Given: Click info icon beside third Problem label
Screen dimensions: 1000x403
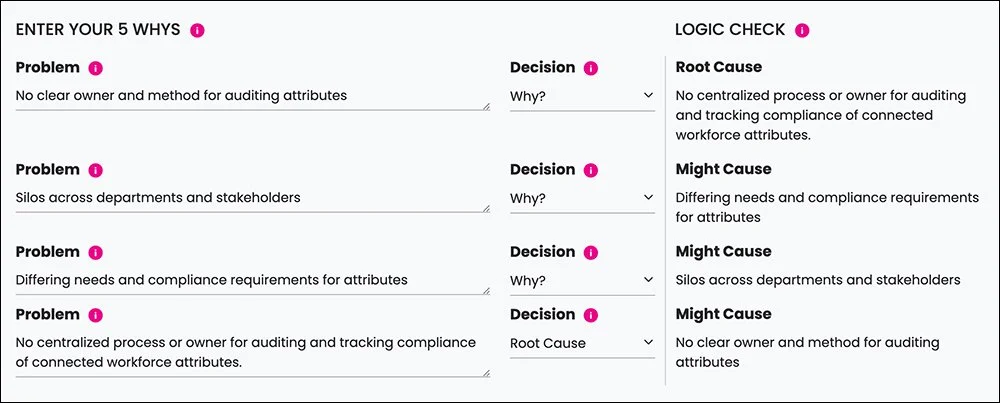Looking at the screenshot, I should pos(96,252).
